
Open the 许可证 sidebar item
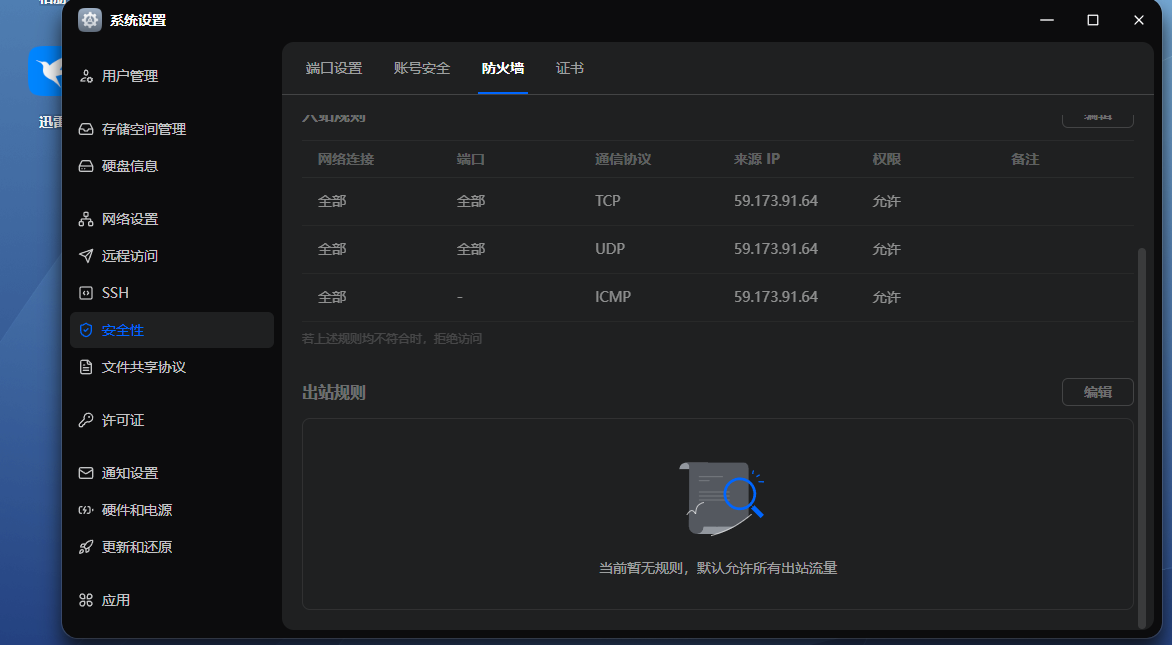pyautogui.click(x=172, y=420)
